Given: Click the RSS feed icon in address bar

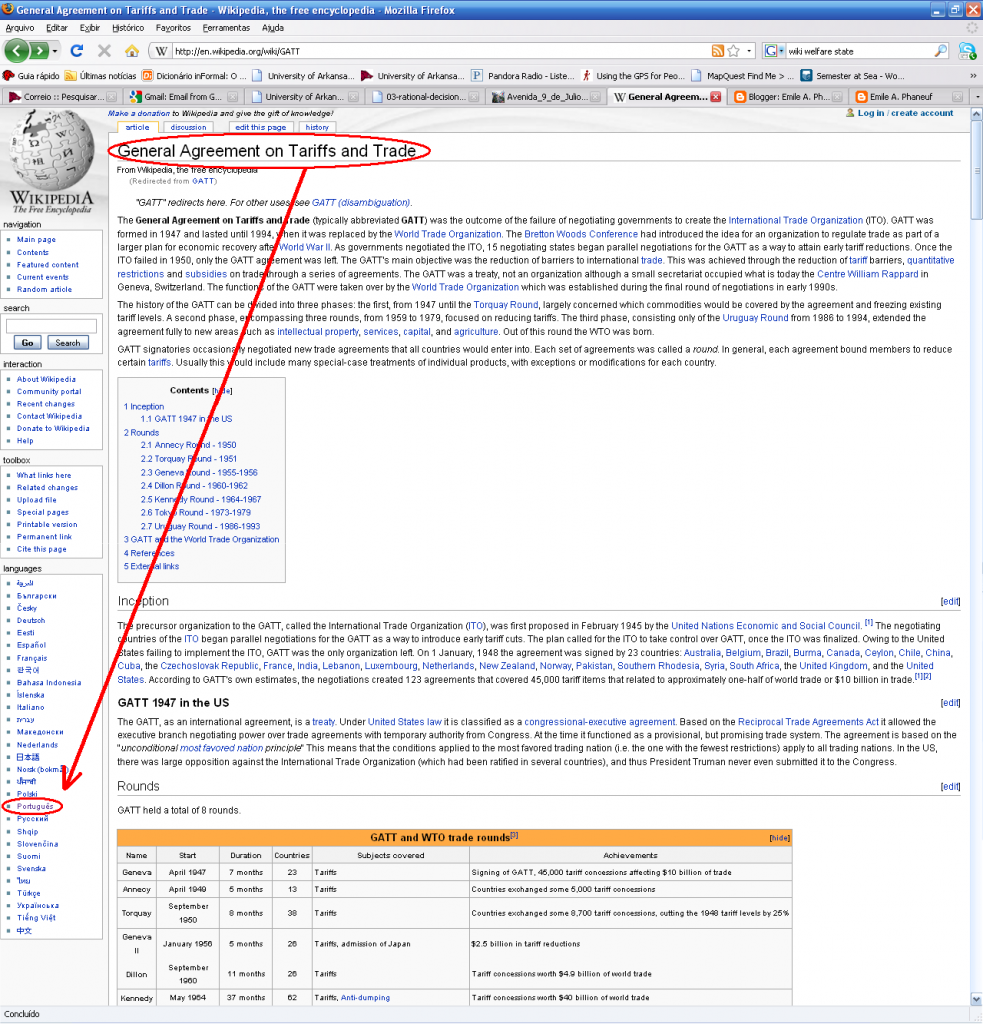Looking at the screenshot, I should [x=717, y=51].
